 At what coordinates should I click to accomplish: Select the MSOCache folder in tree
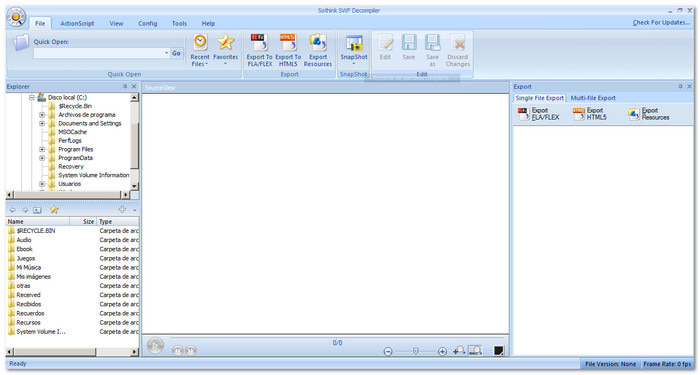click(x=72, y=132)
